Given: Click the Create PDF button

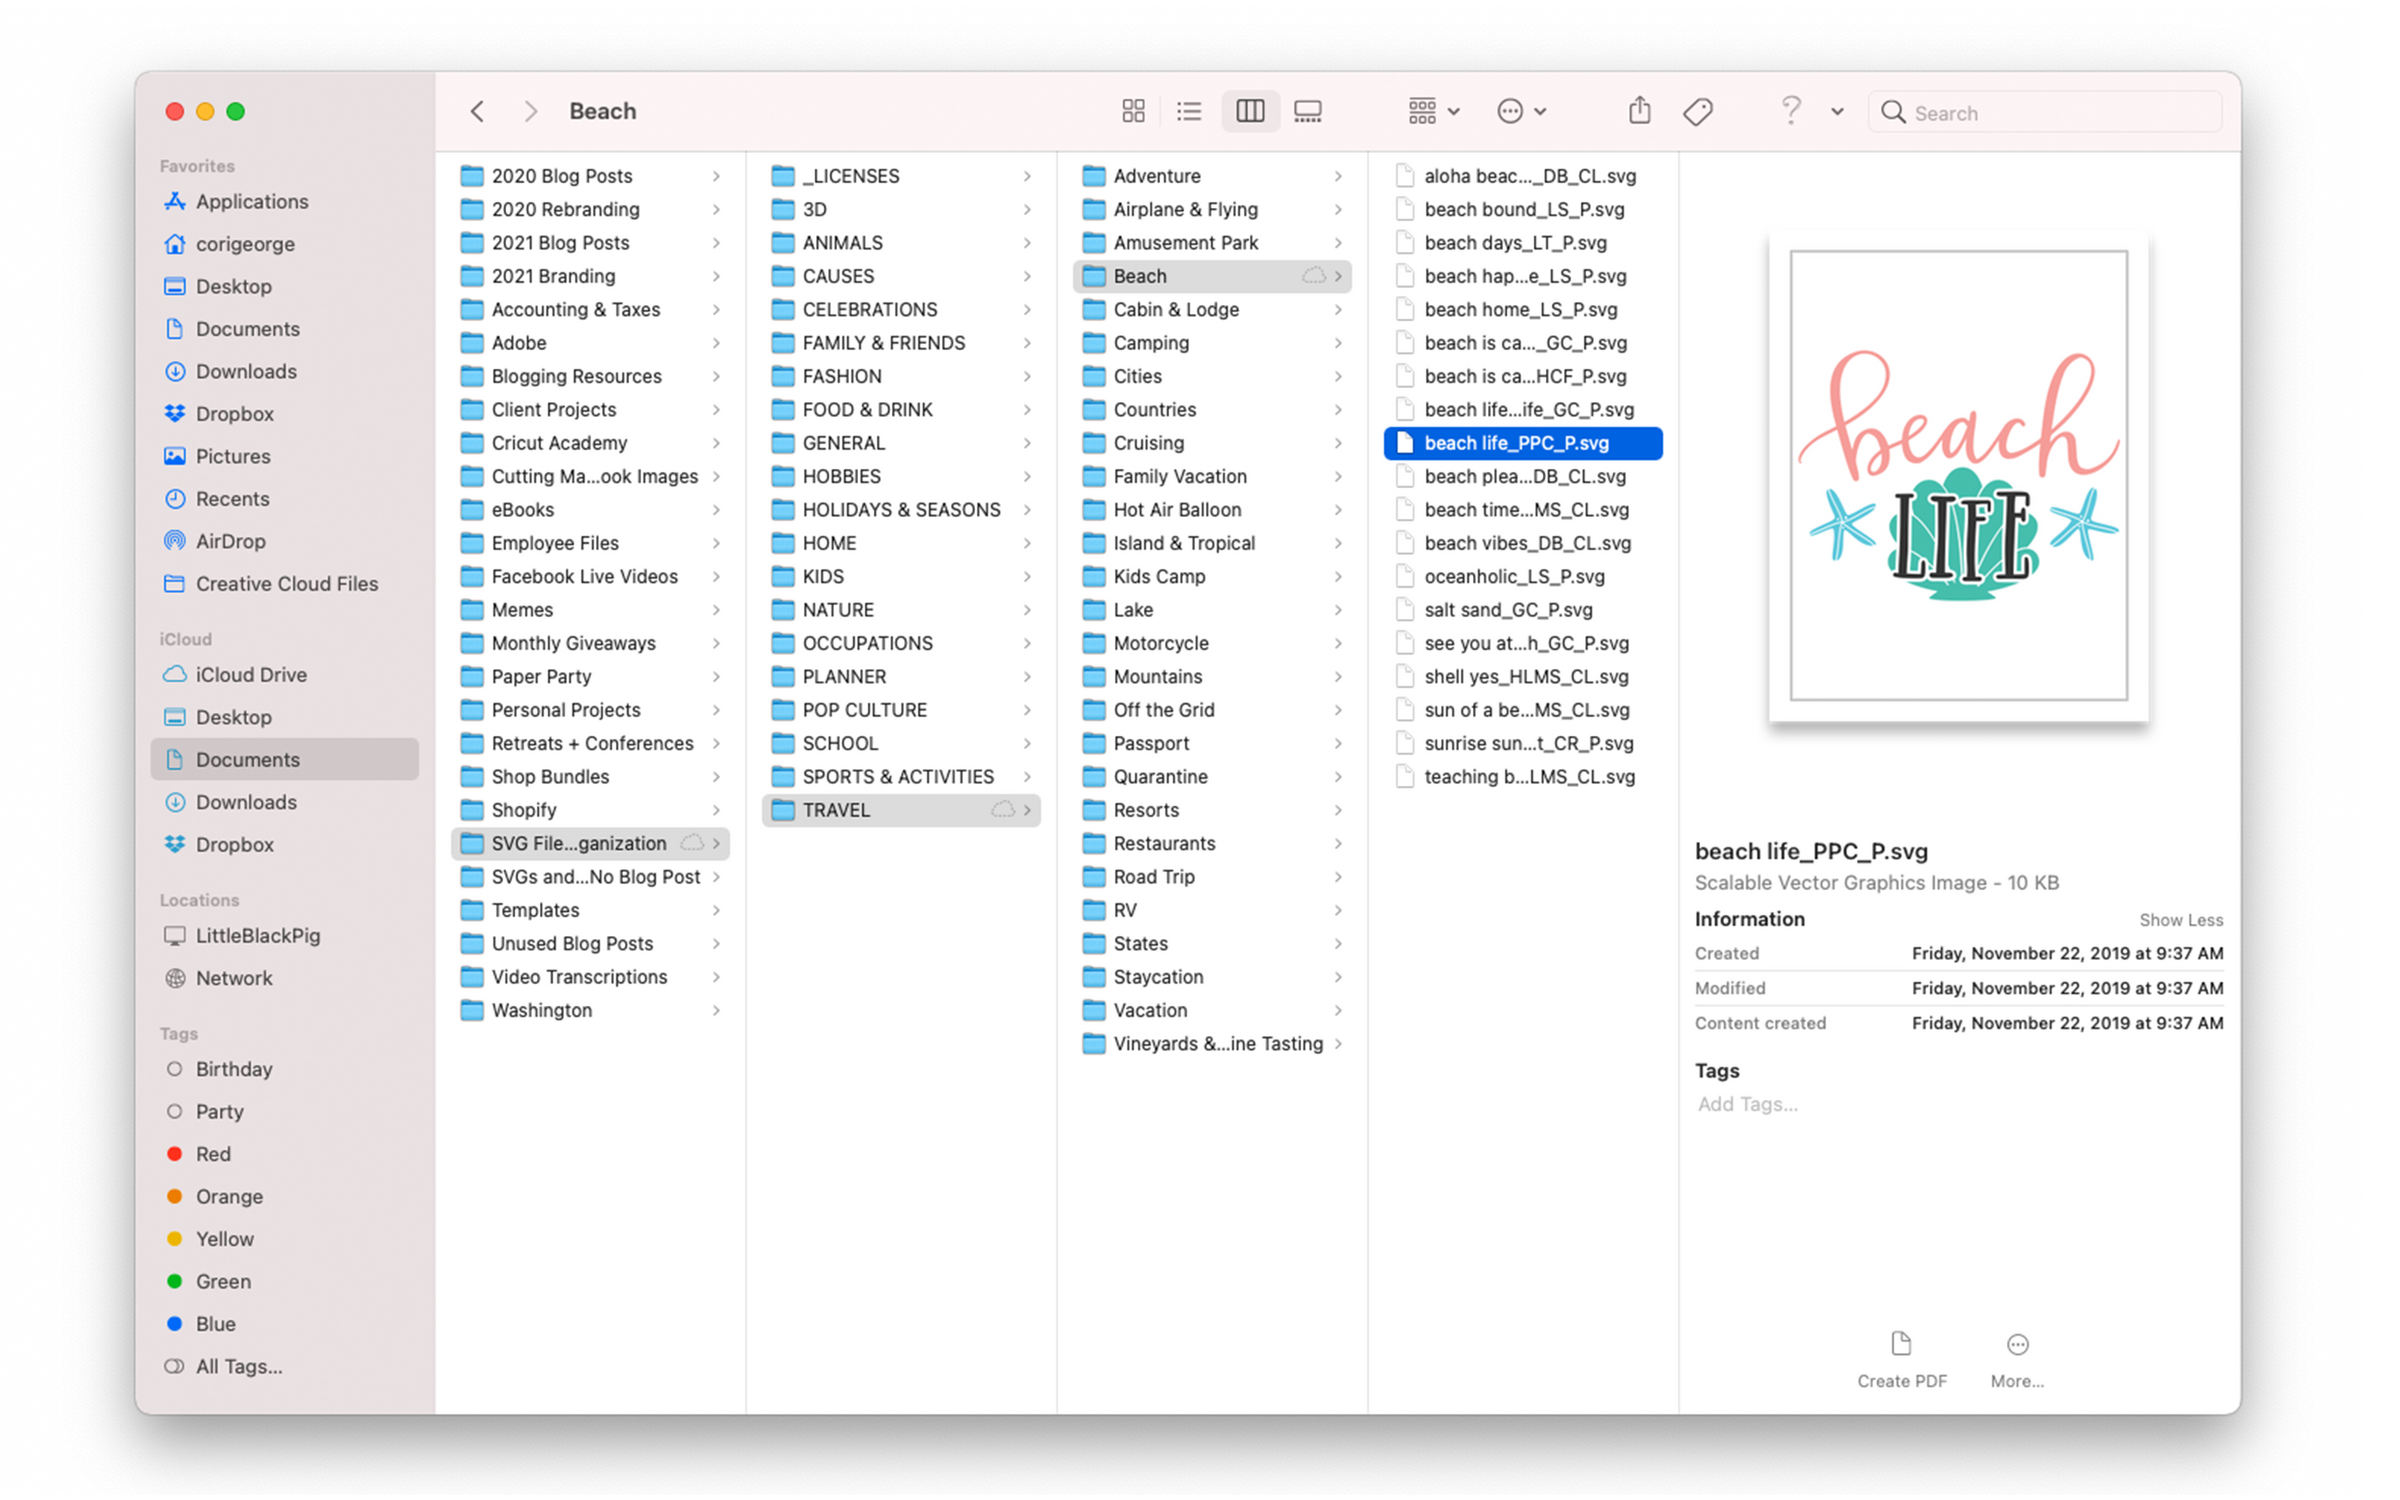Looking at the screenshot, I should pyautogui.click(x=1901, y=1360).
